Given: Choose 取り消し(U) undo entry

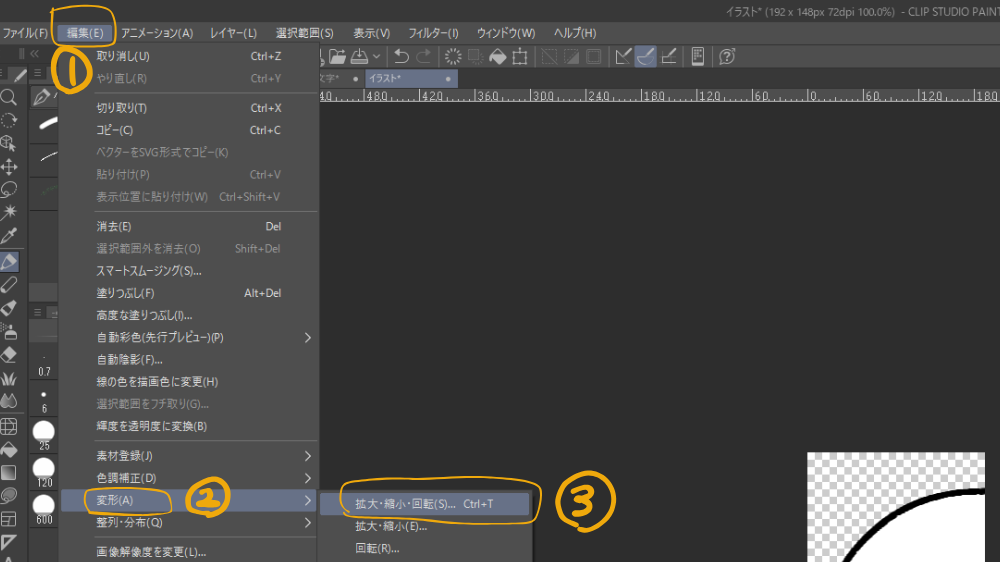Looking at the screenshot, I should tap(189, 56).
